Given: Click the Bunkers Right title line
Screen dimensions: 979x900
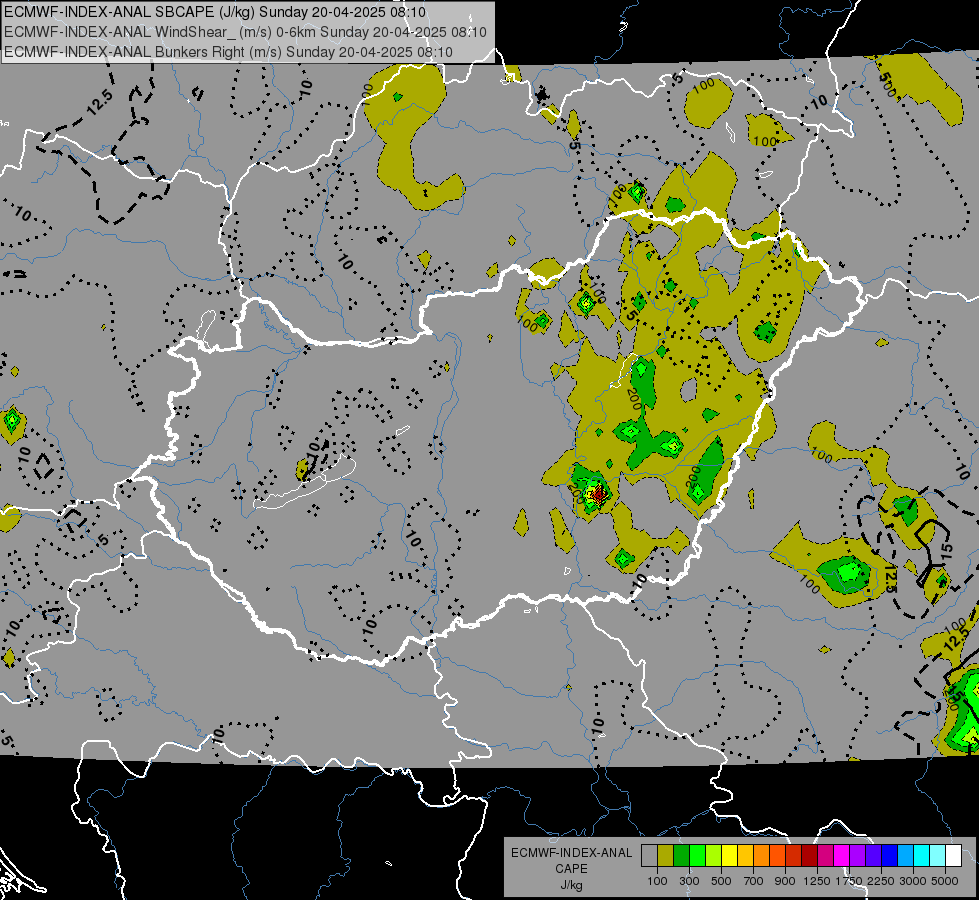Looking at the screenshot, I should click(228, 52).
